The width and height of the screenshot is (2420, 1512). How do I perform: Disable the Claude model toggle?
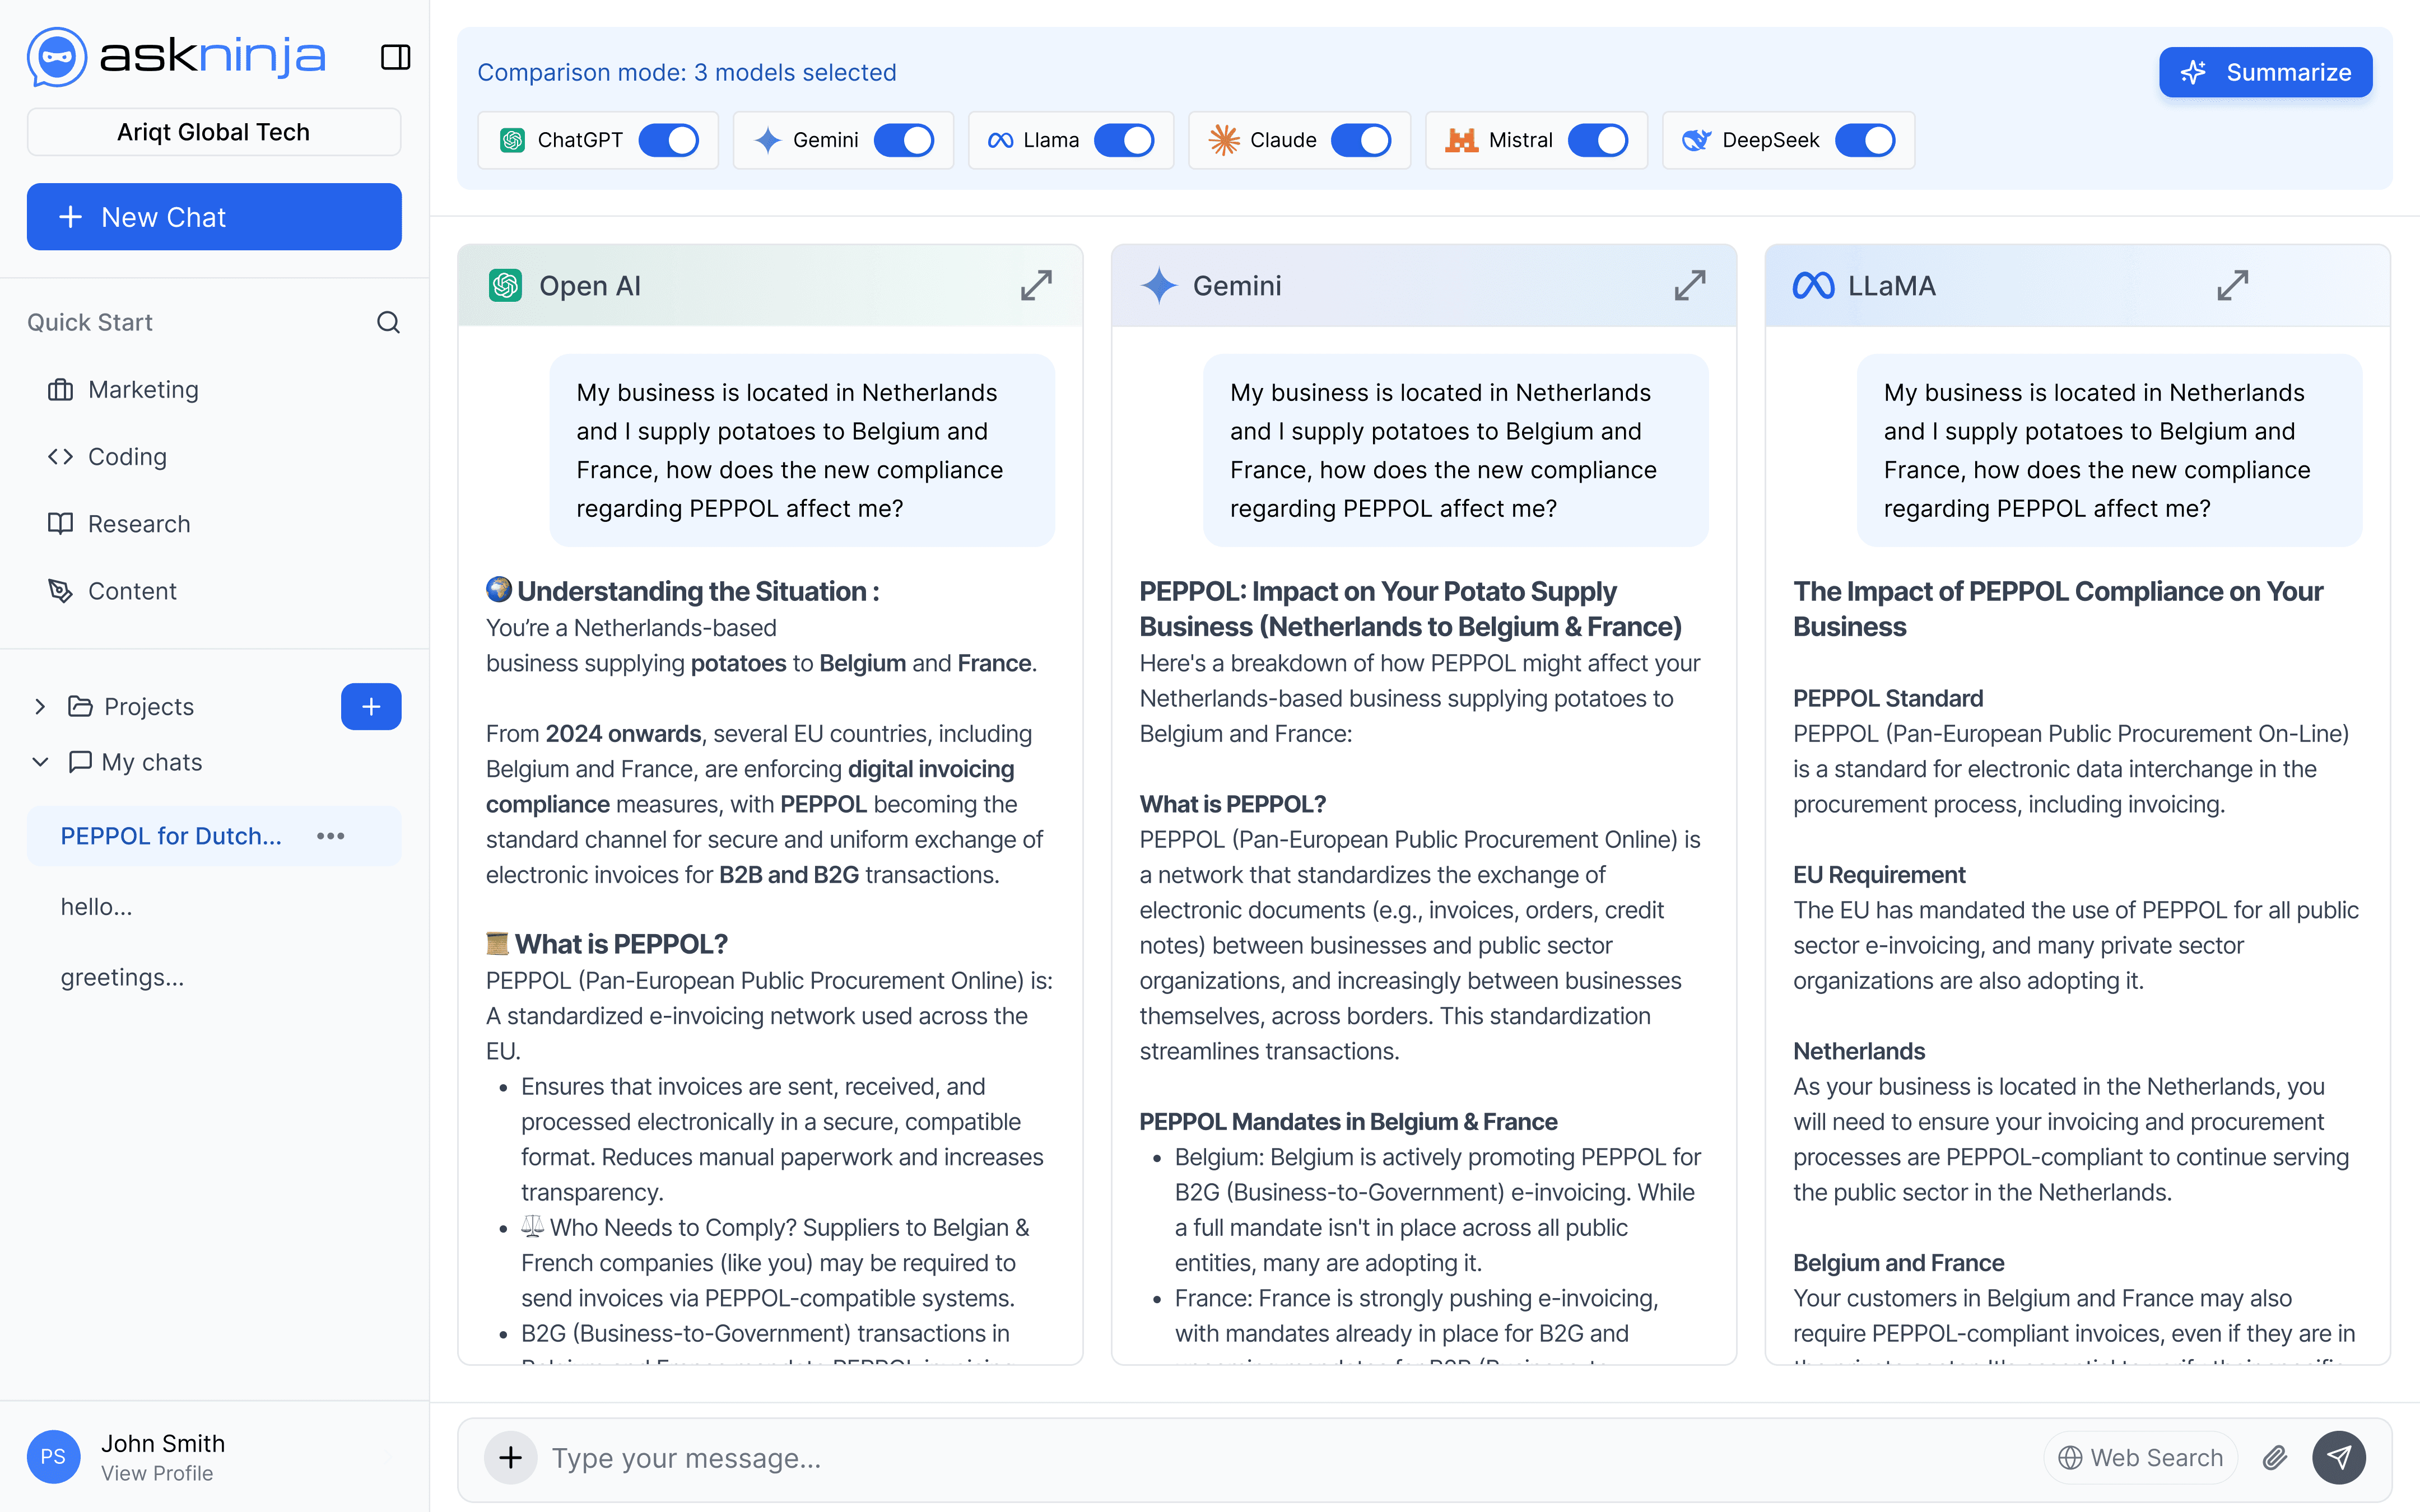1361,140
